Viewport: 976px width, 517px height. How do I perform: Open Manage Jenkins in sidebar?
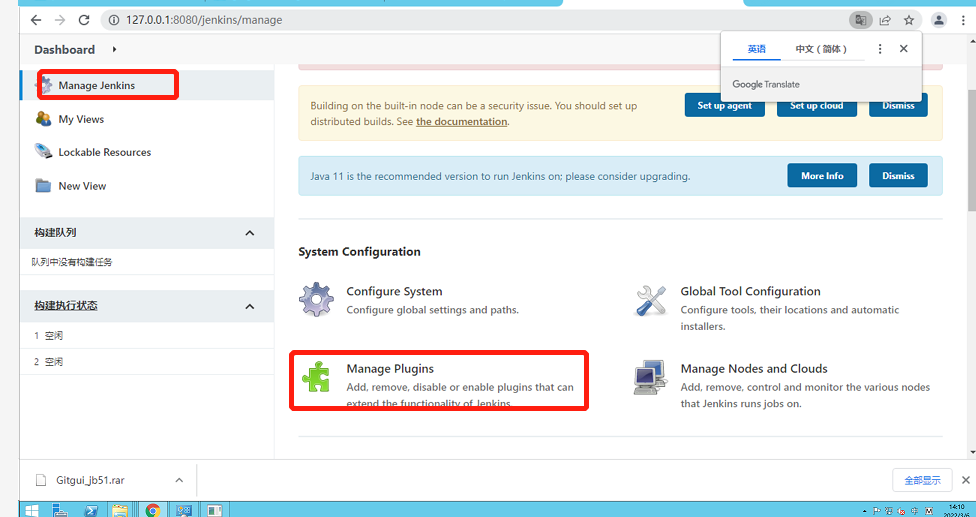click(x=96, y=85)
